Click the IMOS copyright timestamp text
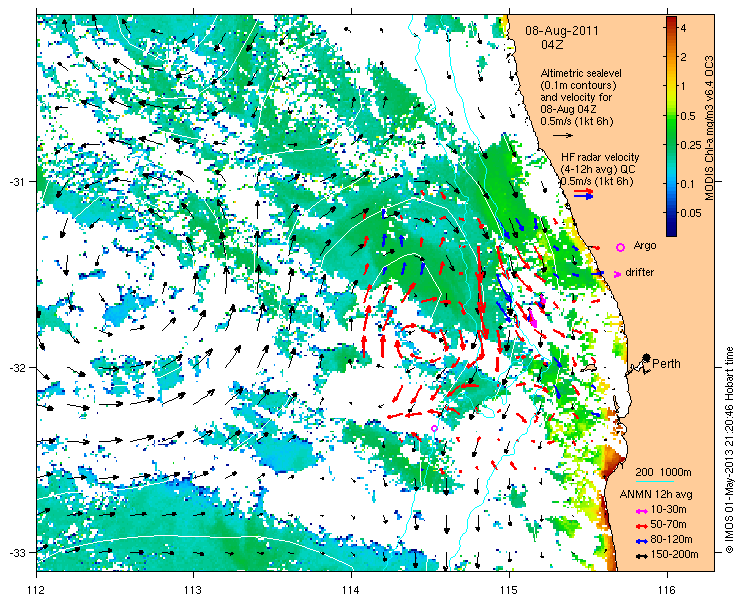The height and width of the screenshot is (600, 740). point(729,450)
